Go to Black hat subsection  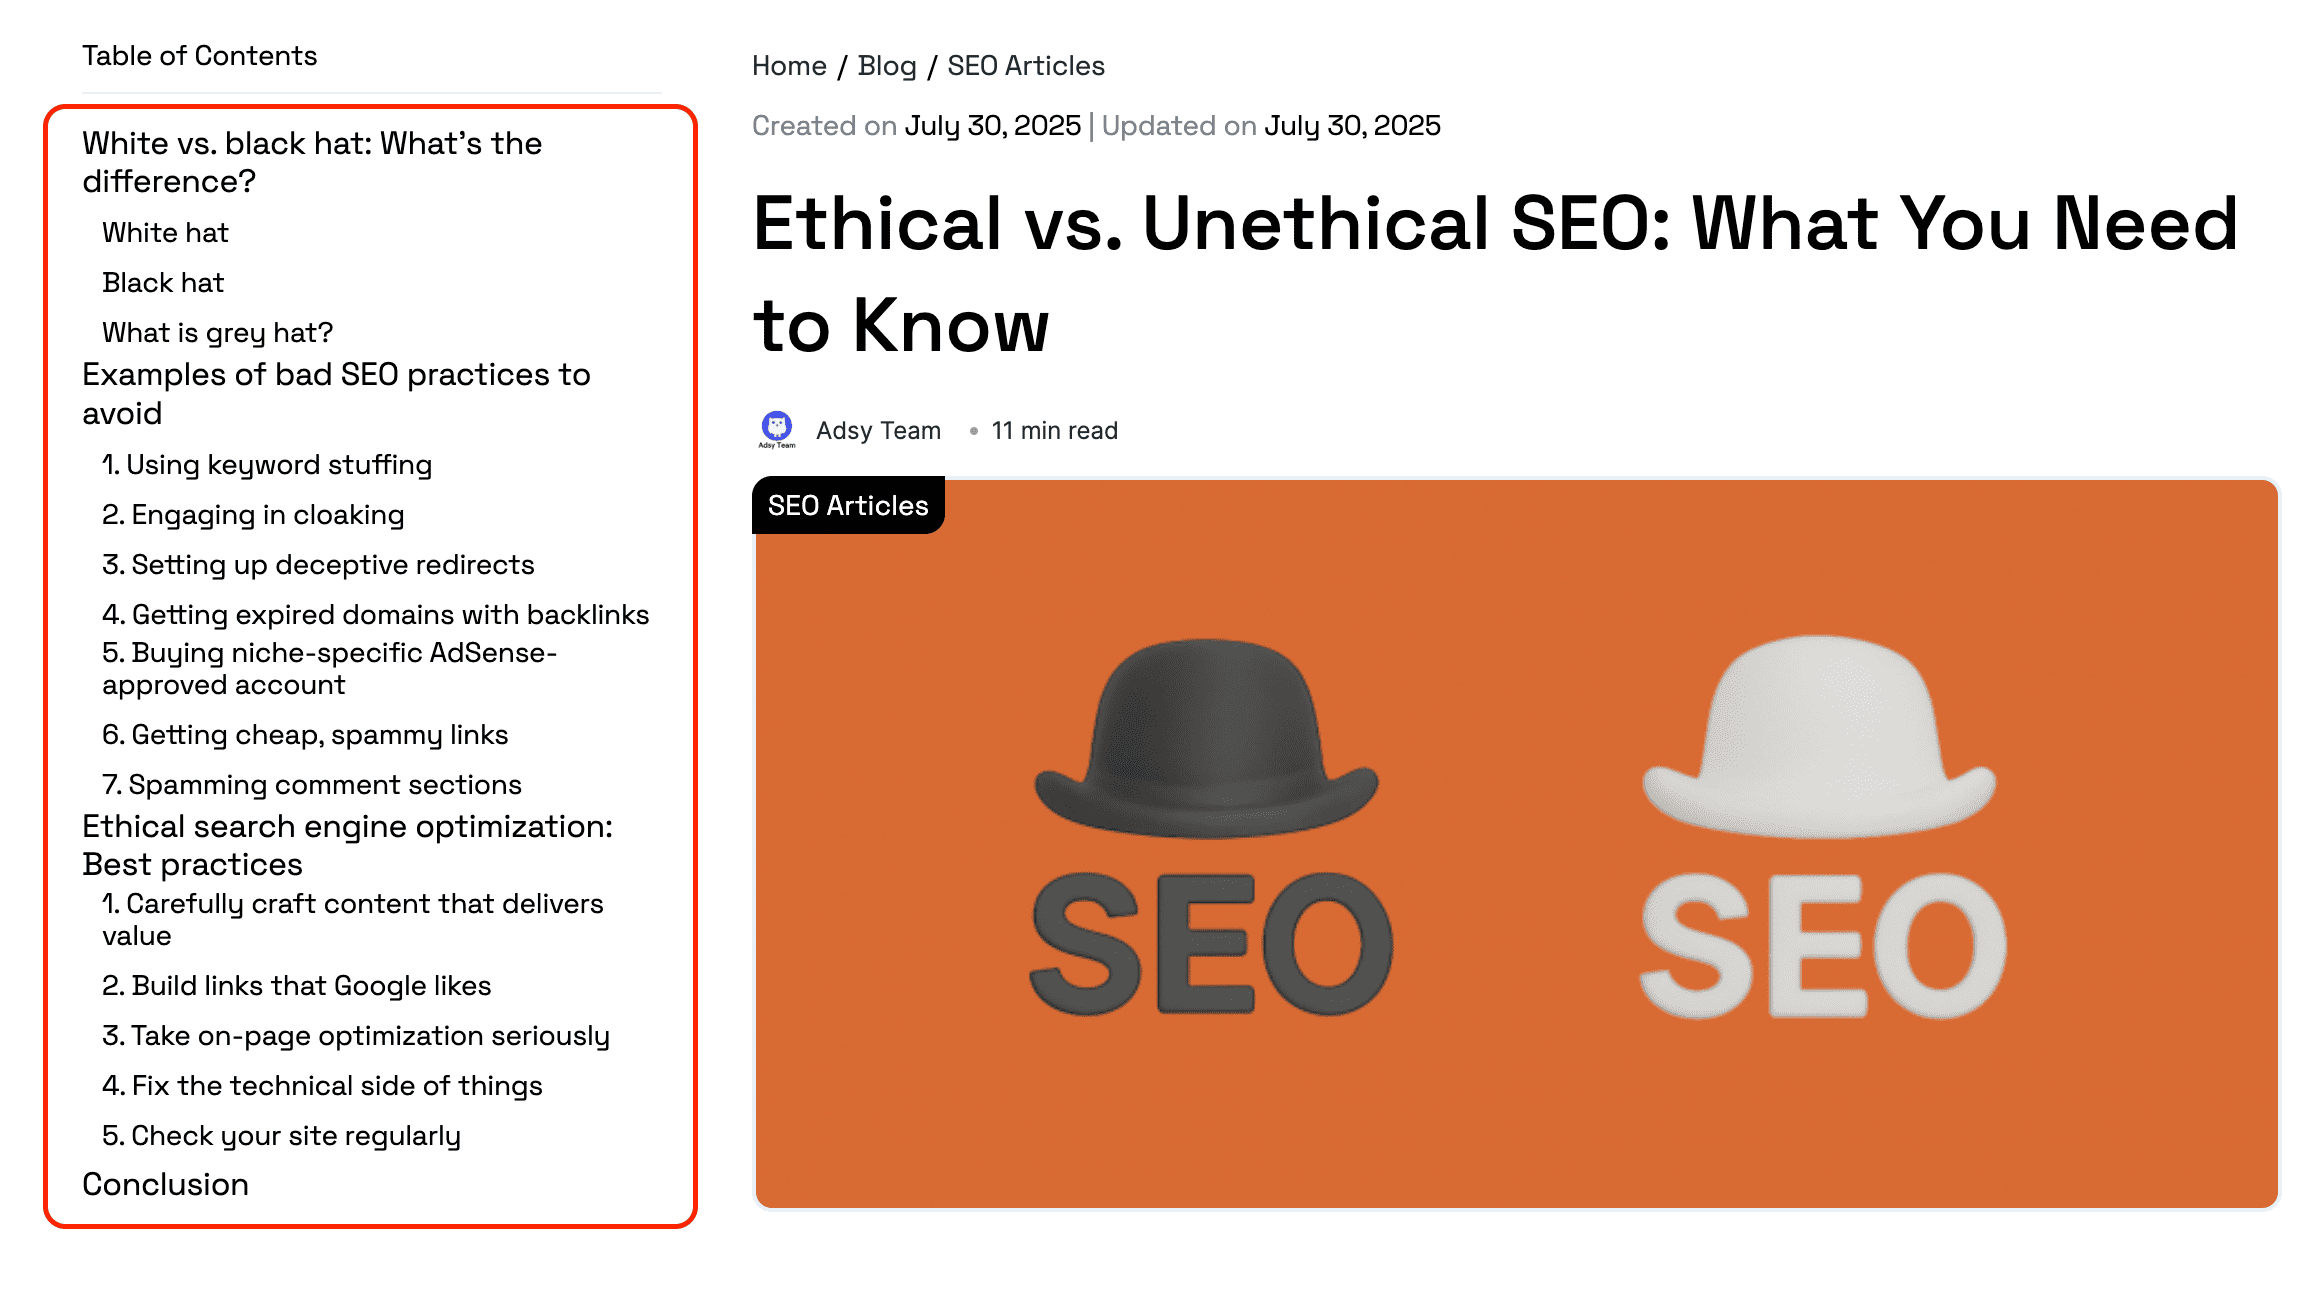click(163, 283)
